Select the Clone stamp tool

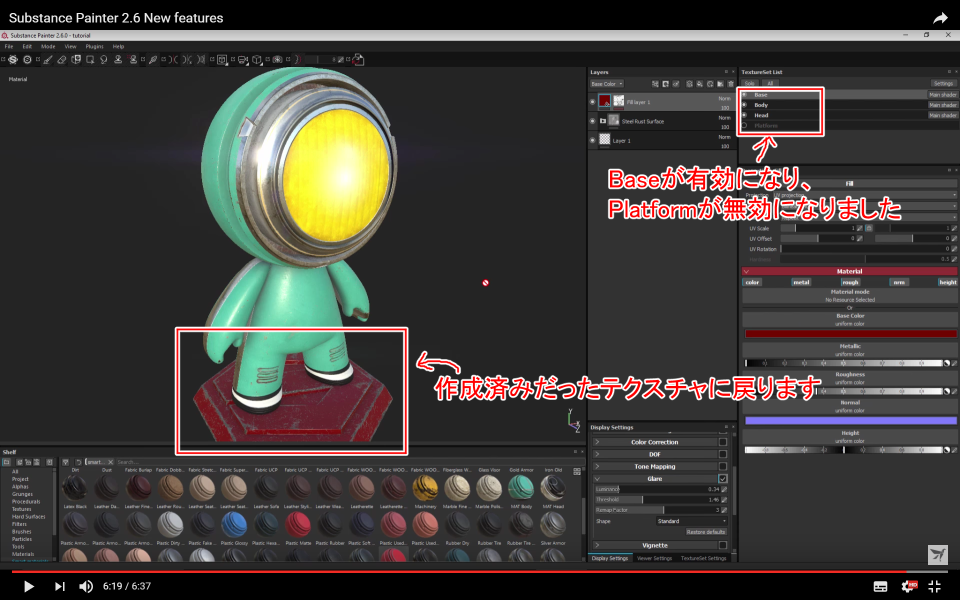[118, 59]
